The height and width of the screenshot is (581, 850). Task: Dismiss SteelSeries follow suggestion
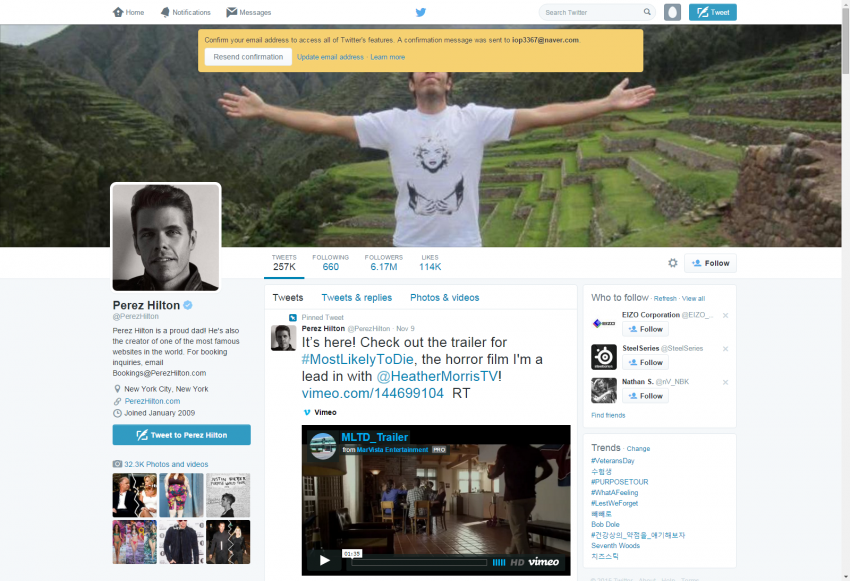click(x=725, y=349)
